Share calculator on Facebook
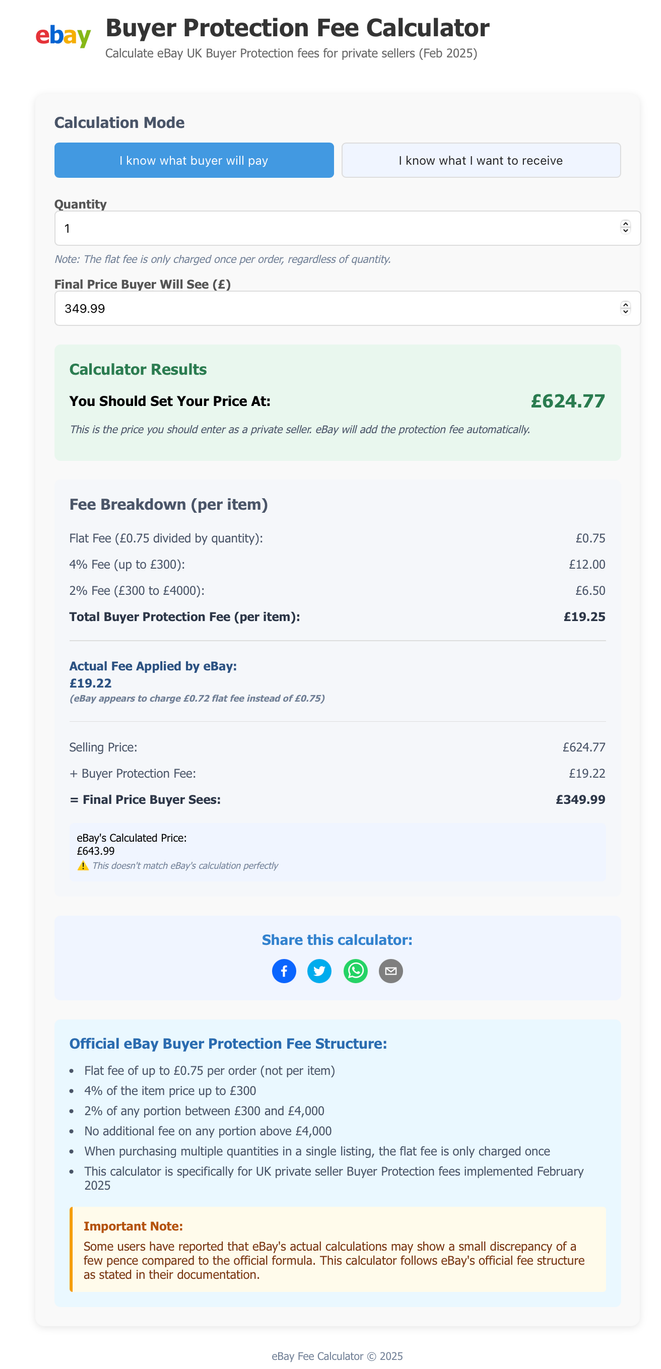The height and width of the screenshot is (1369, 661). pos(284,971)
